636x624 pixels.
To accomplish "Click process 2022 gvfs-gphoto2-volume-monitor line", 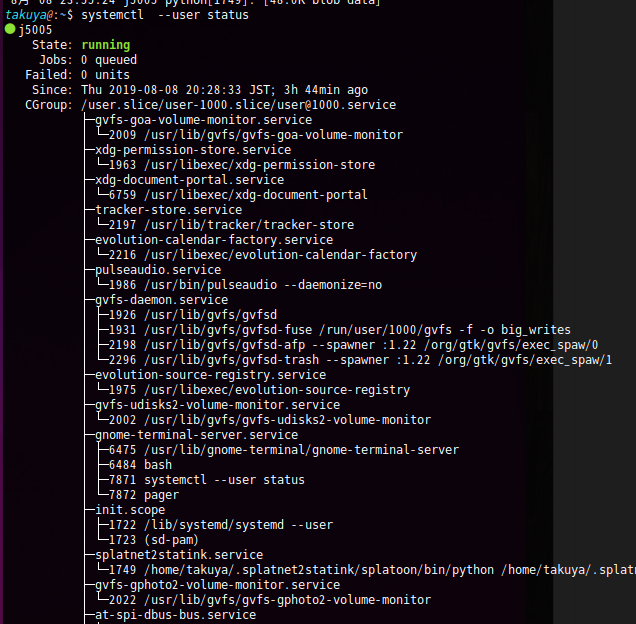I will pos(270,600).
